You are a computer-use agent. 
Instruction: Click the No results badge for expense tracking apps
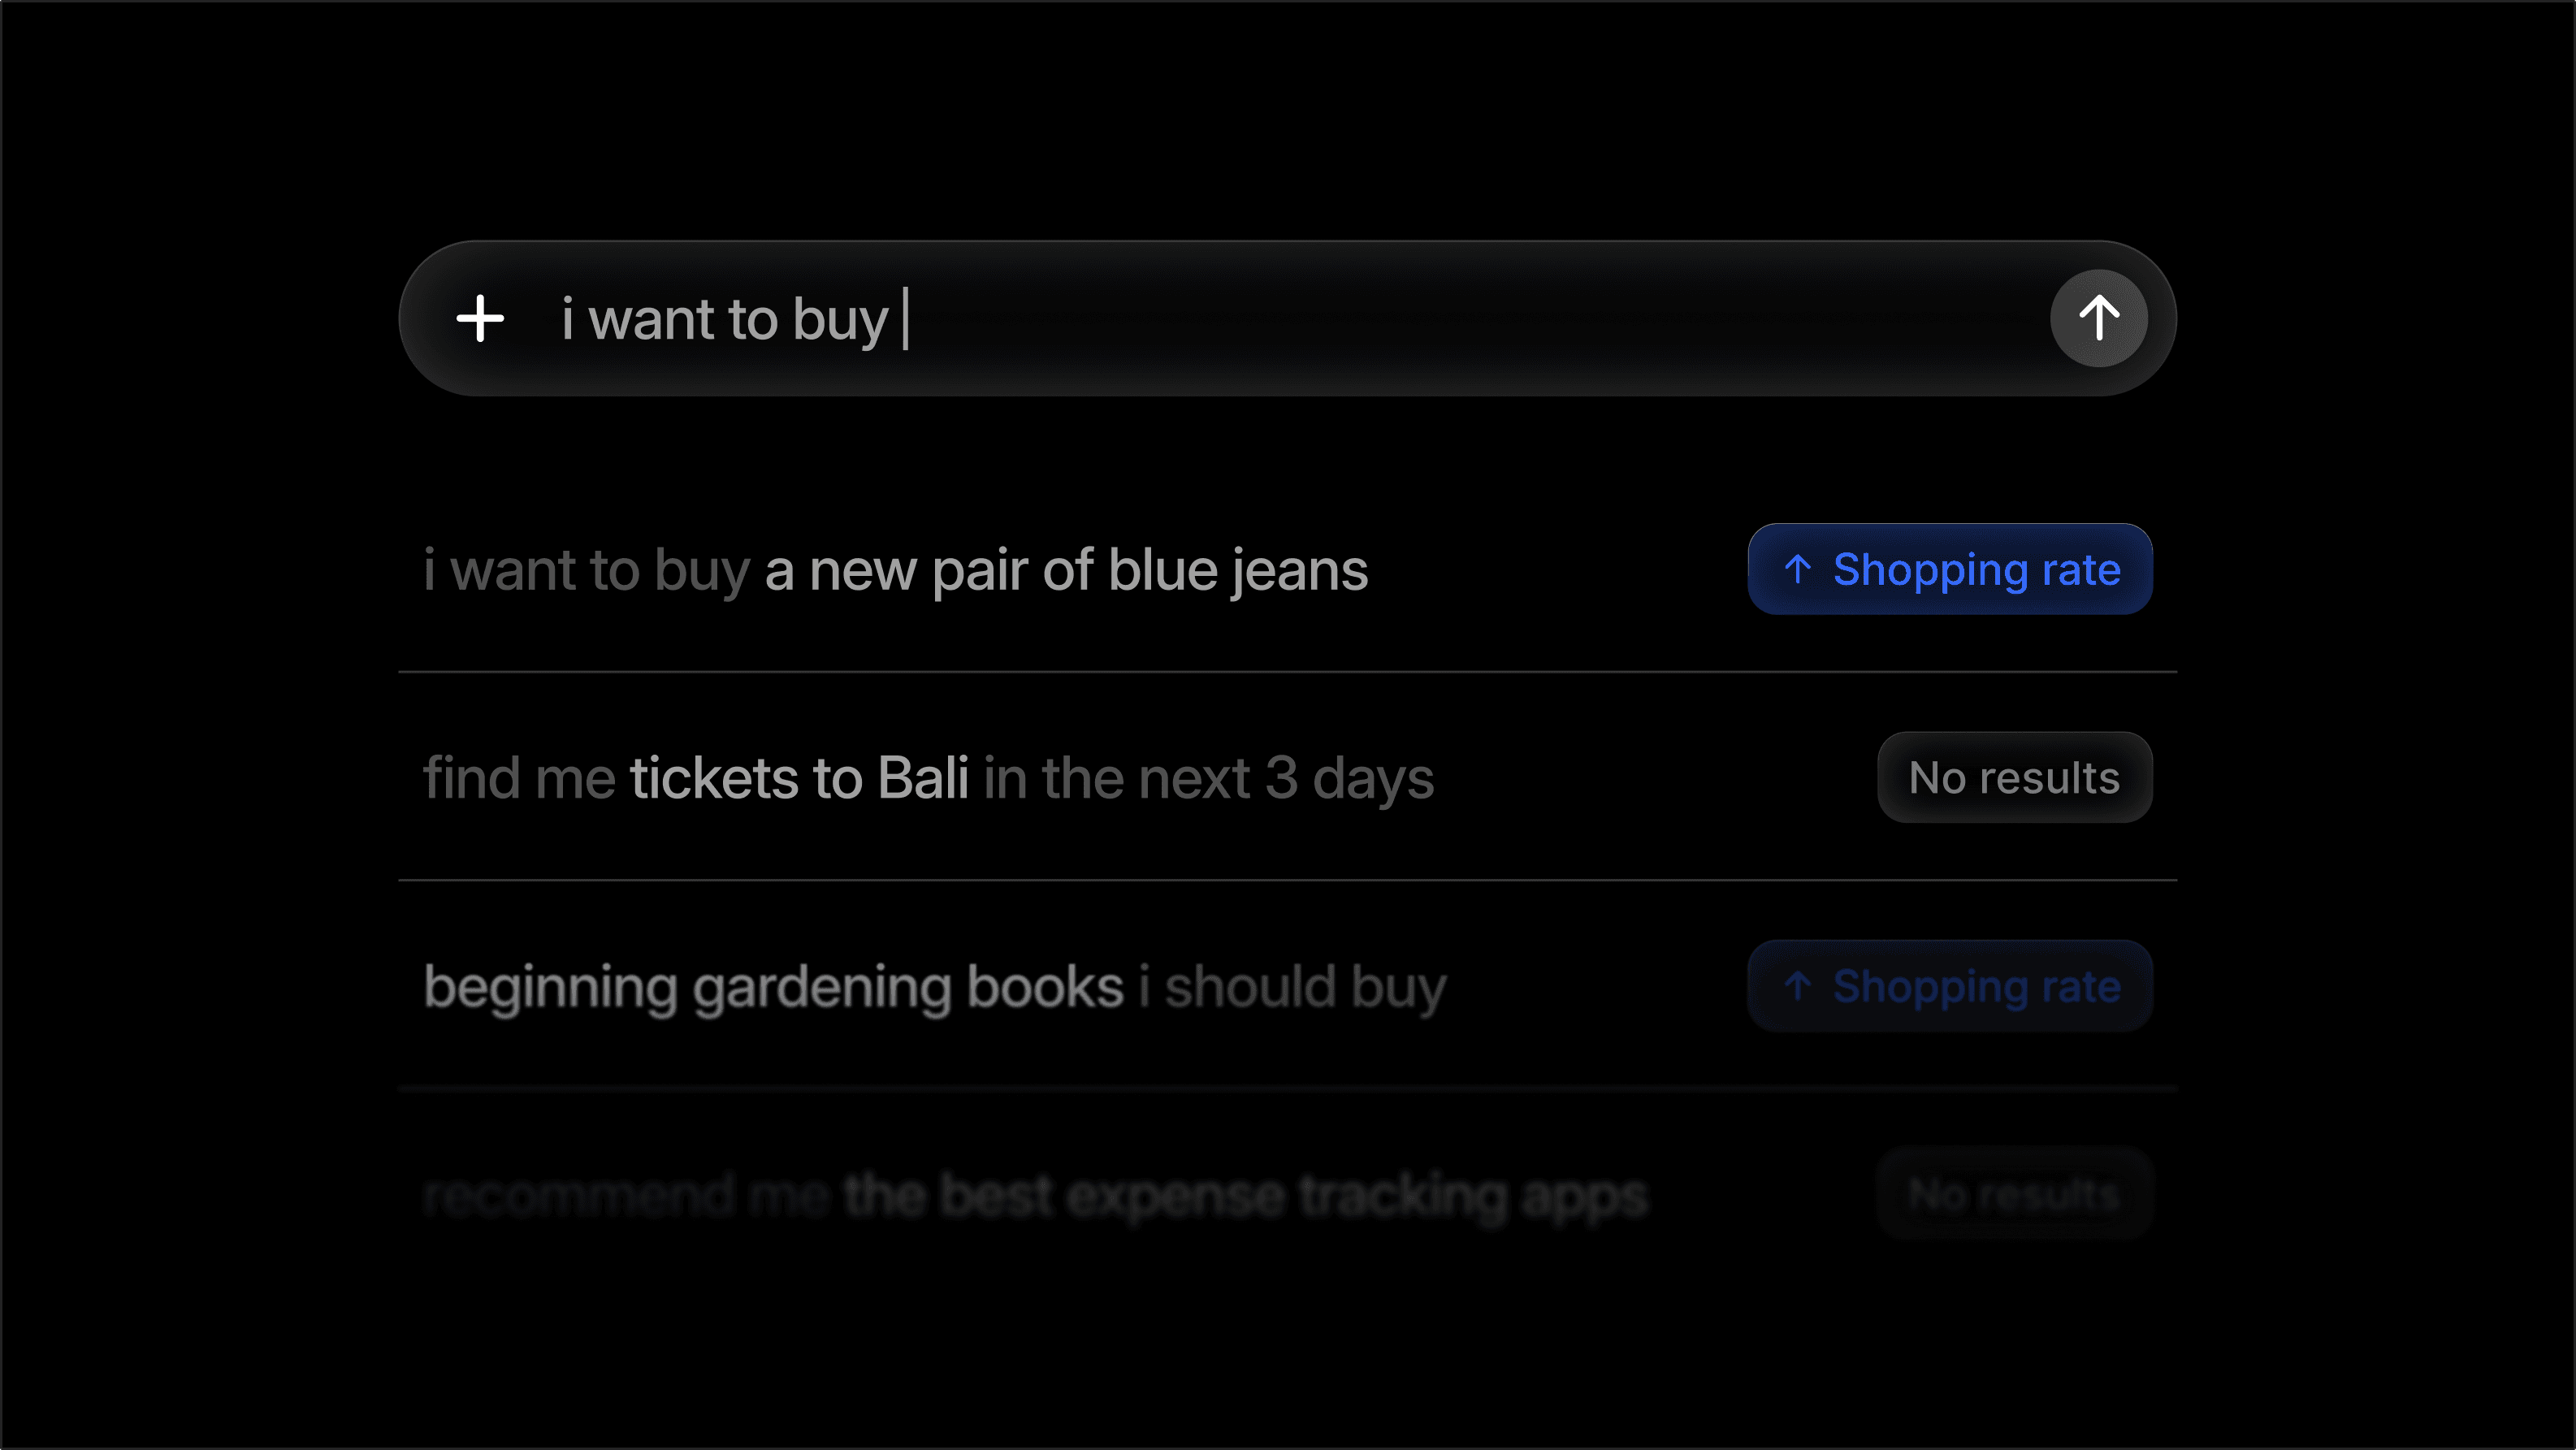click(2013, 1193)
